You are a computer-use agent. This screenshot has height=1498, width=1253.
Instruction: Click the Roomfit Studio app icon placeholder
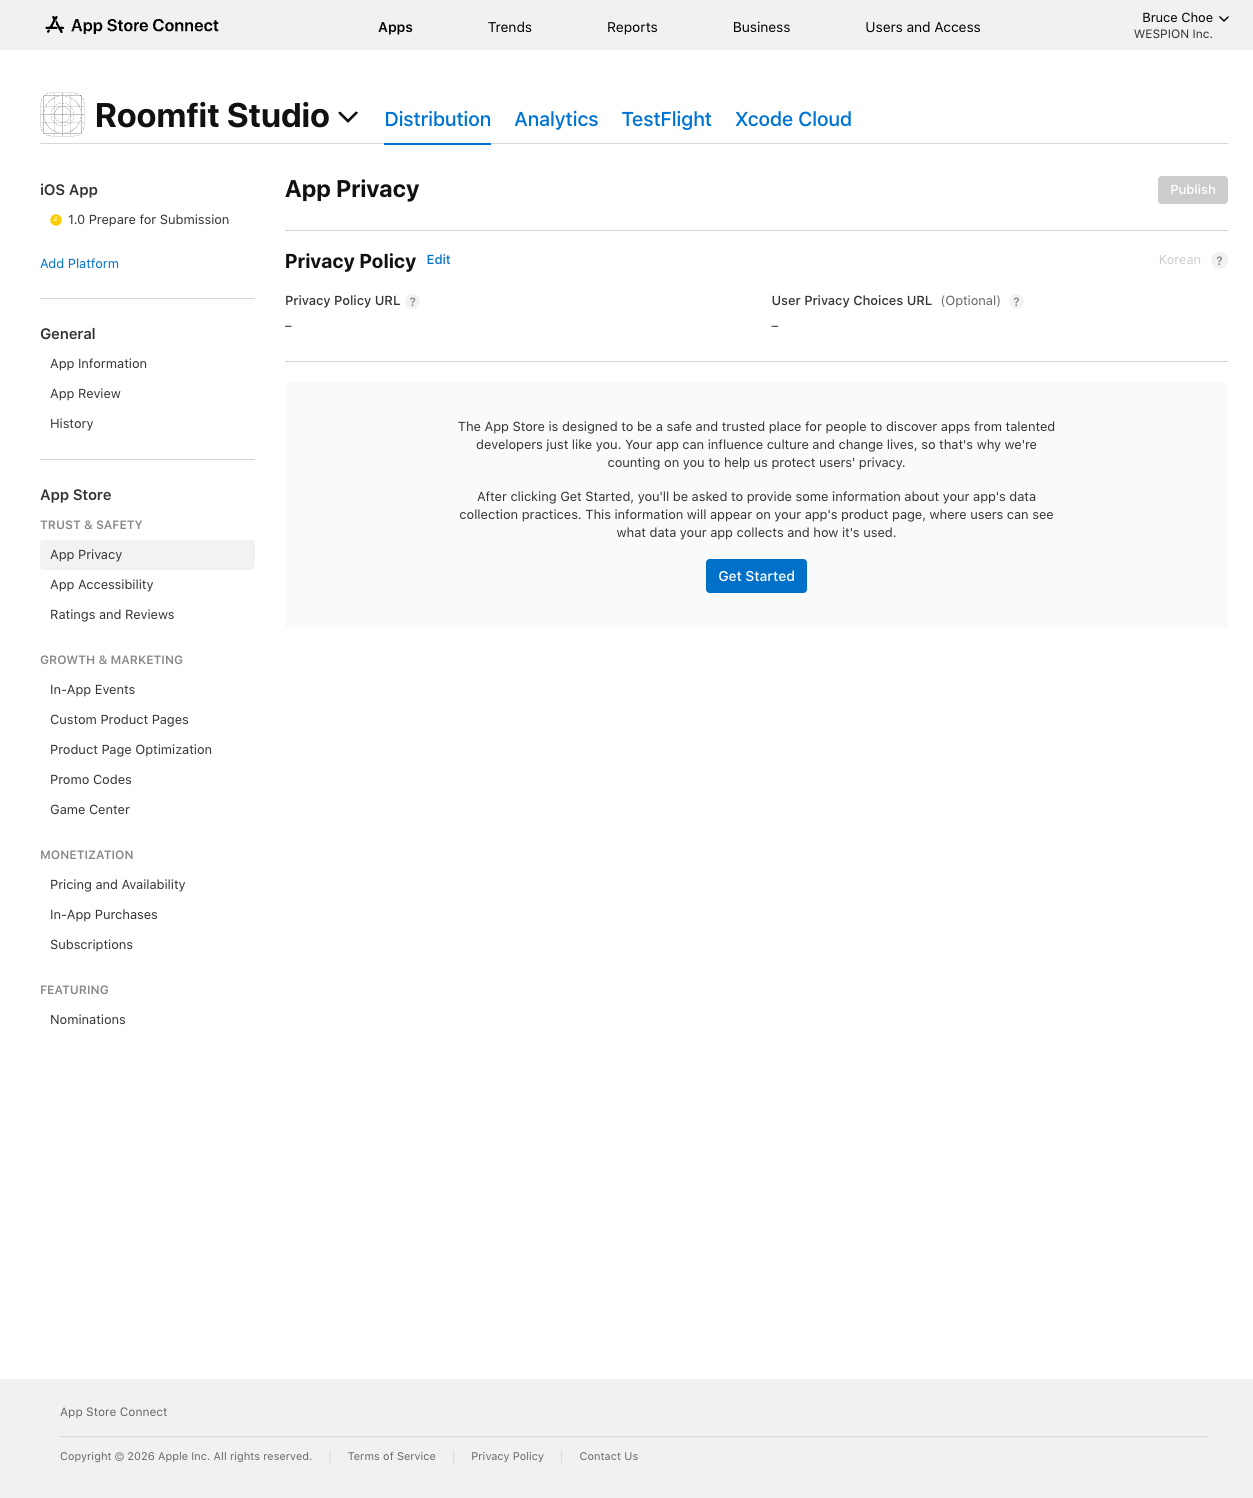(62, 115)
